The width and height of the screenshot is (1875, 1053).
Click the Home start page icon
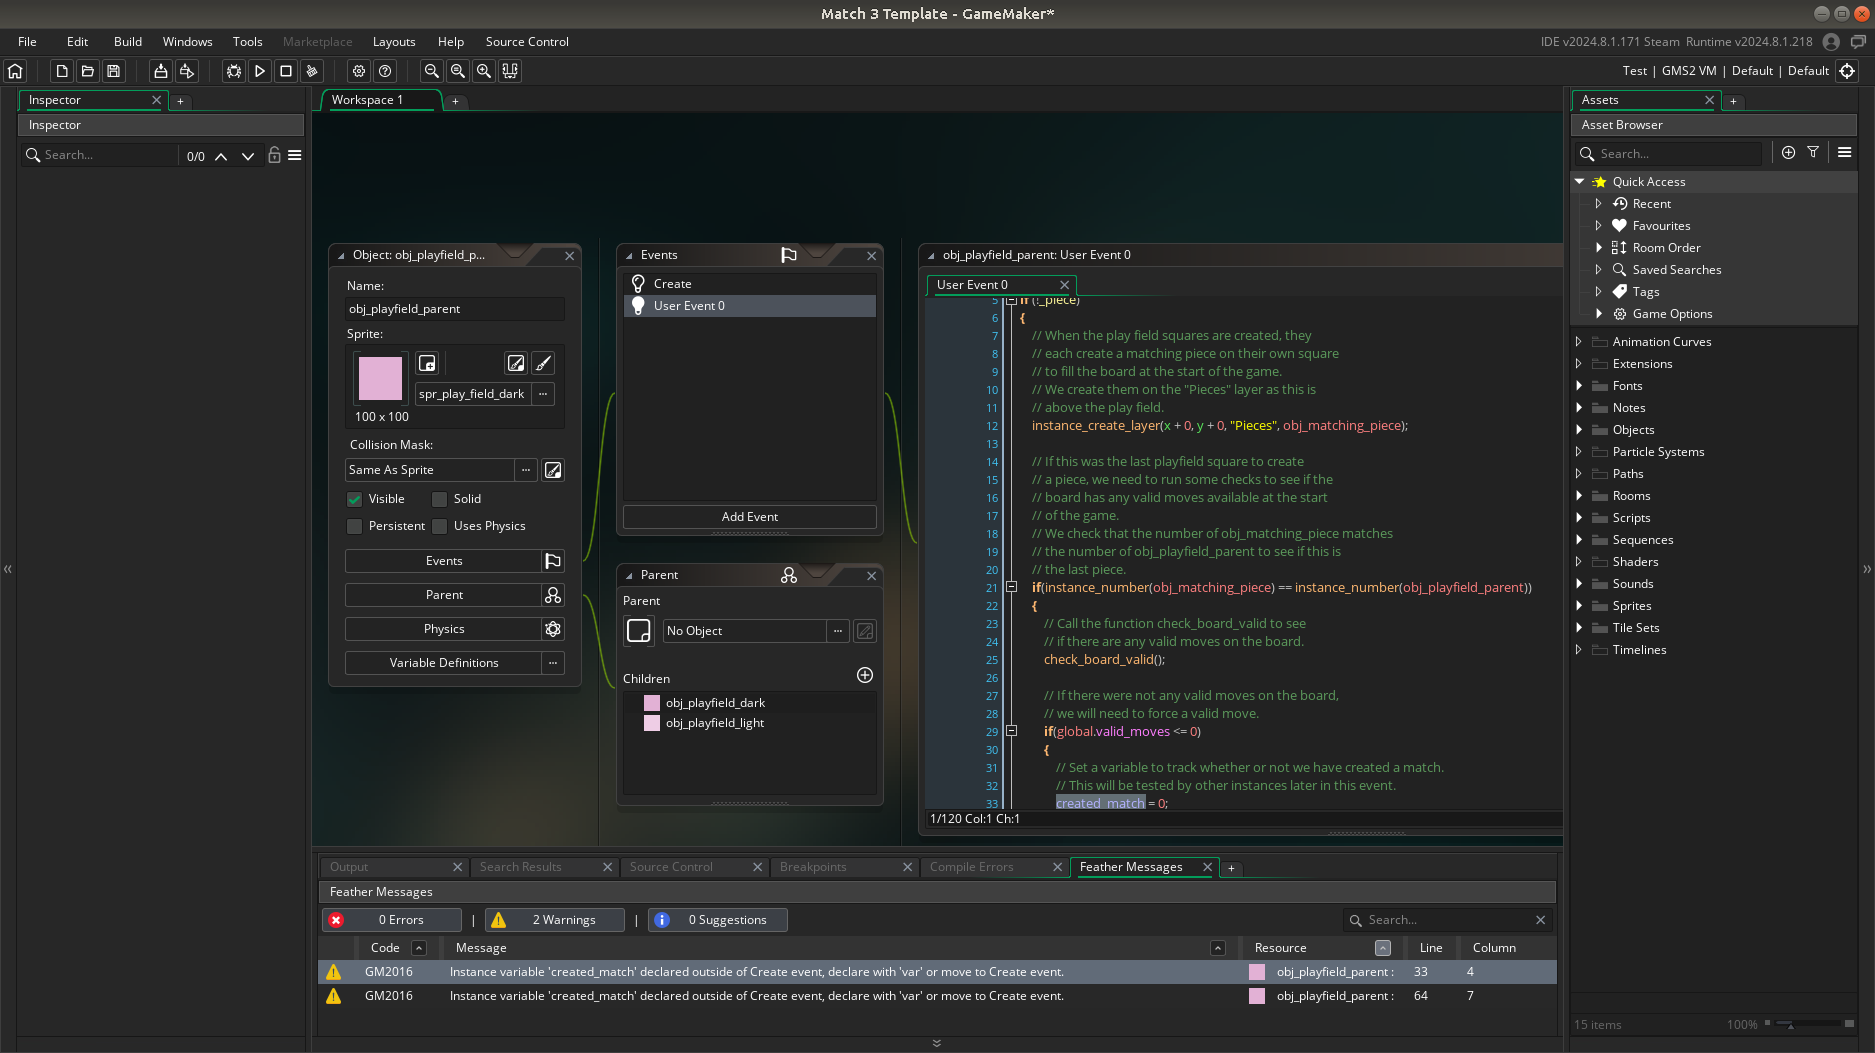[15, 71]
